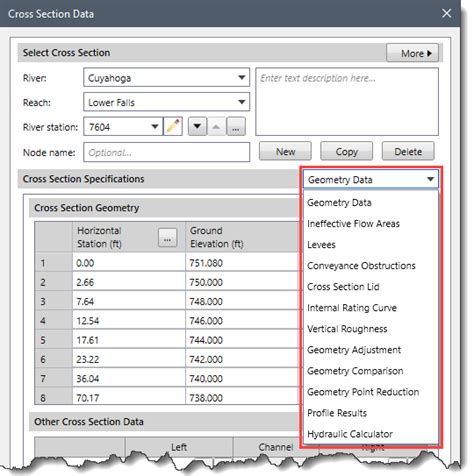
Task: Click horizontal station cell 12.54
Action: (129, 321)
